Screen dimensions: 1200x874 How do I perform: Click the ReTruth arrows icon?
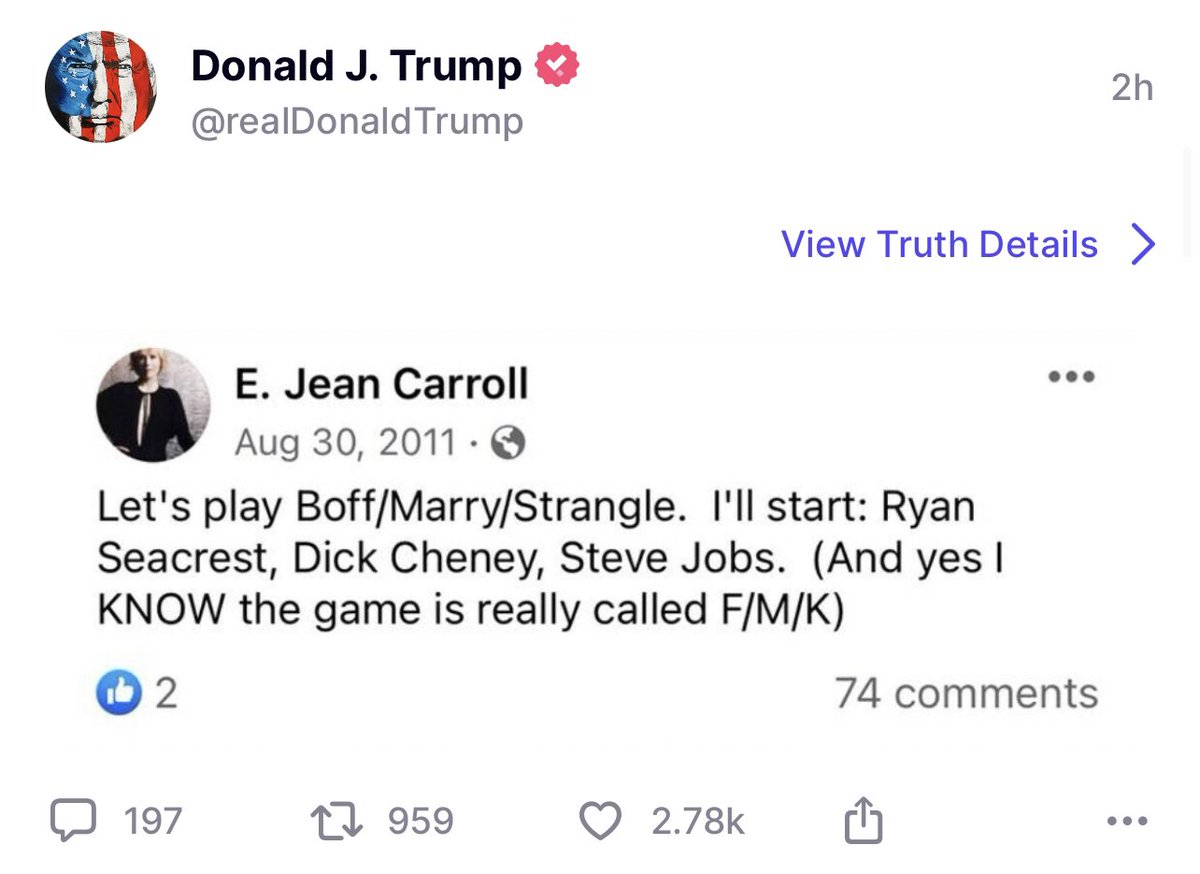339,821
